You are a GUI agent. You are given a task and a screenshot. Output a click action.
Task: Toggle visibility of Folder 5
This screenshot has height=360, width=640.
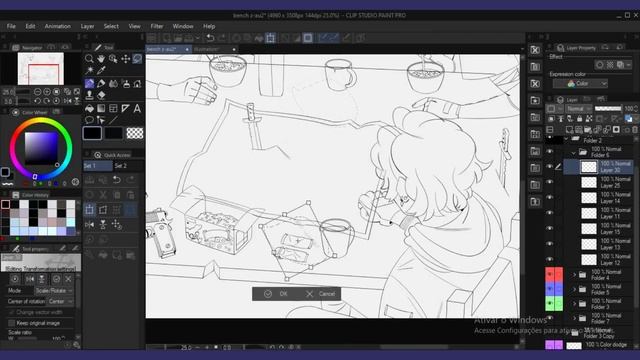pyautogui.click(x=549, y=289)
